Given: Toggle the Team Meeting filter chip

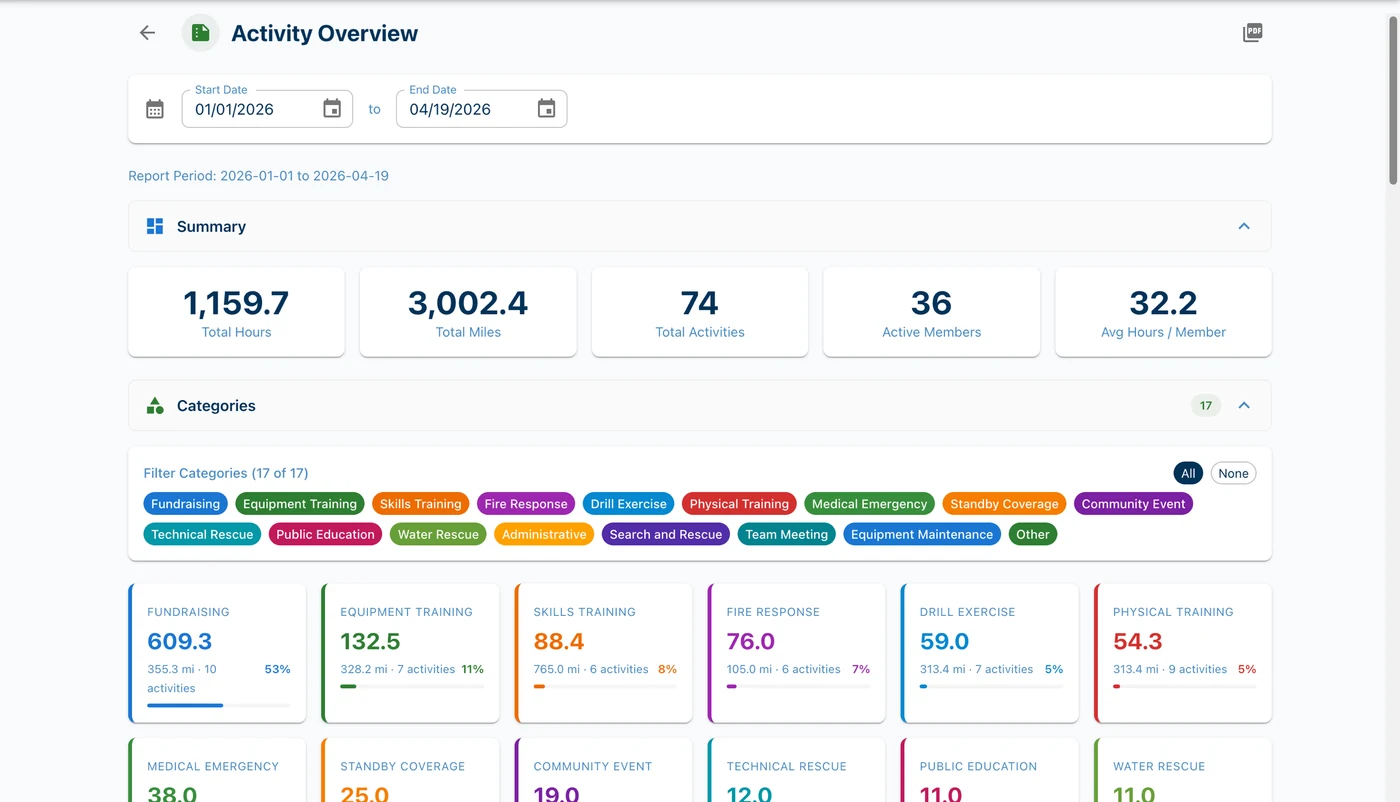Looking at the screenshot, I should (787, 534).
